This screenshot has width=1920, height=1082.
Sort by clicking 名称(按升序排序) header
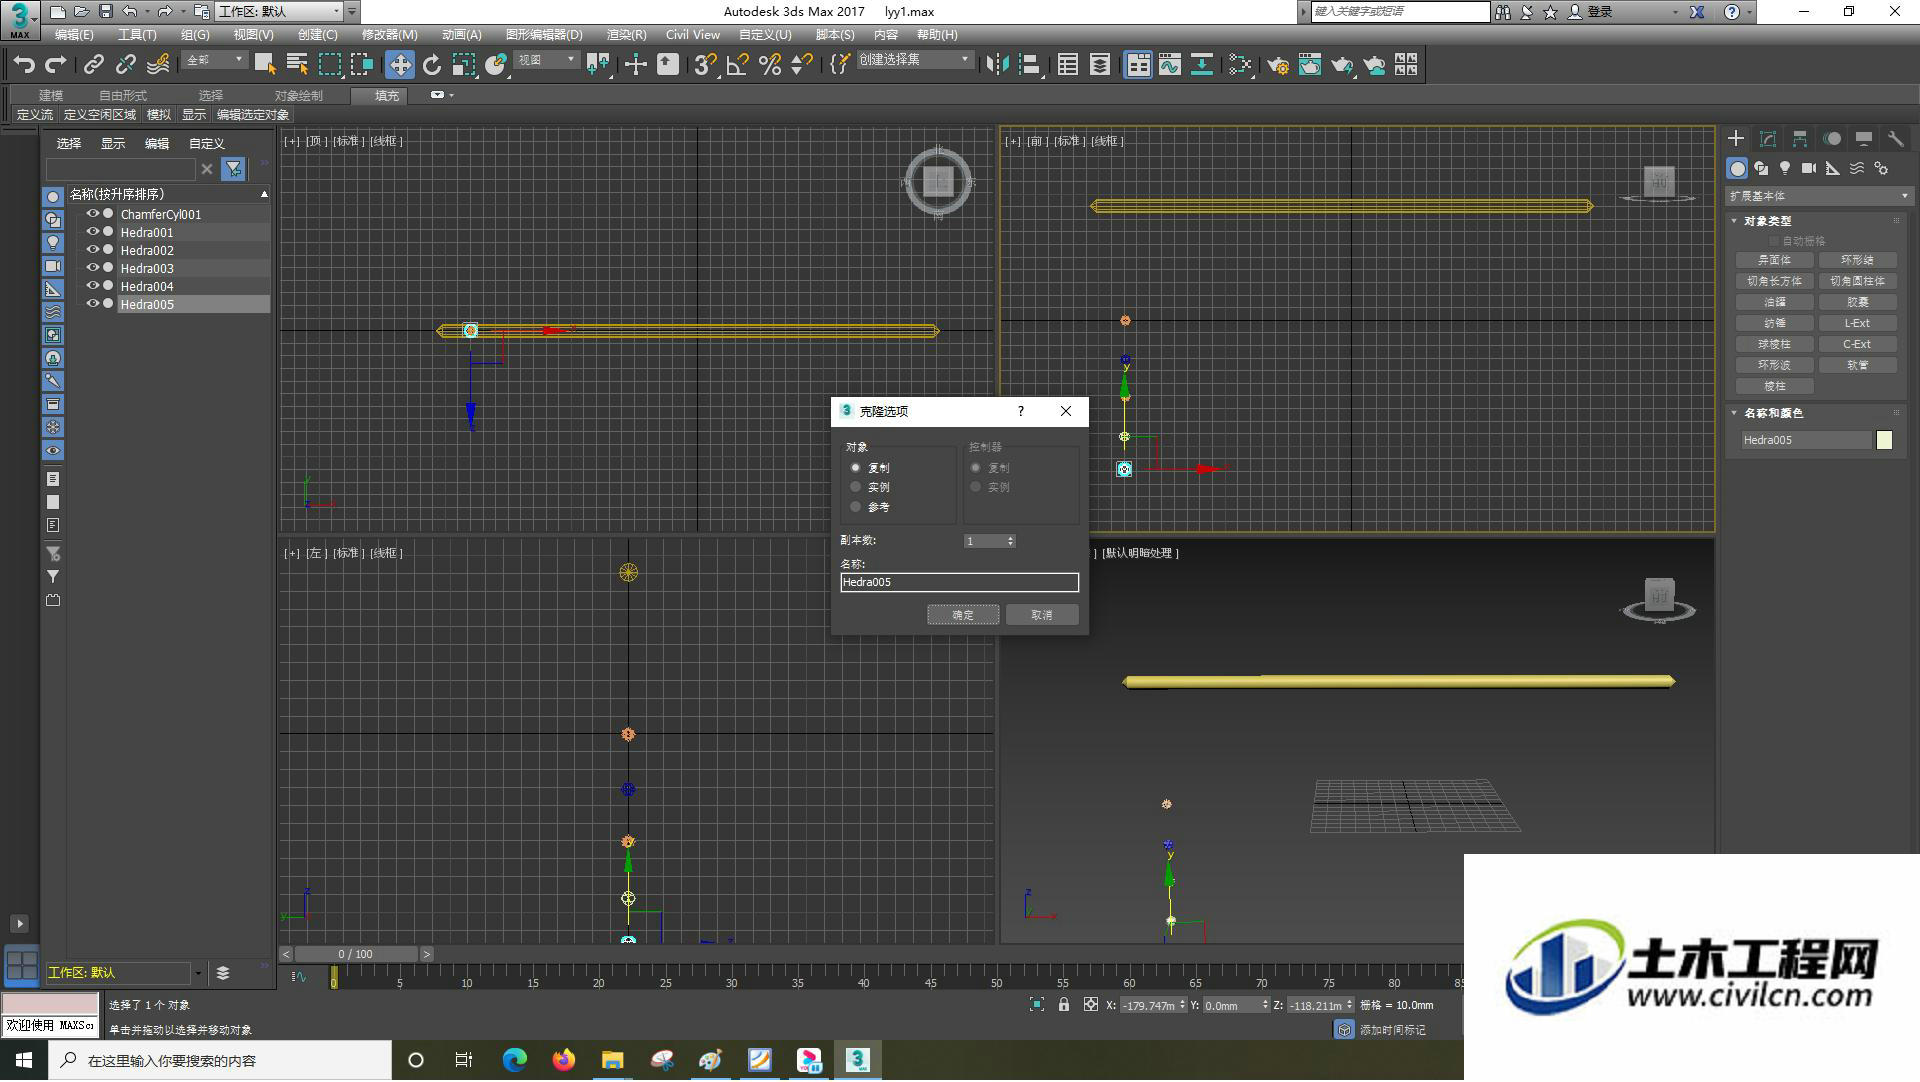pos(166,194)
